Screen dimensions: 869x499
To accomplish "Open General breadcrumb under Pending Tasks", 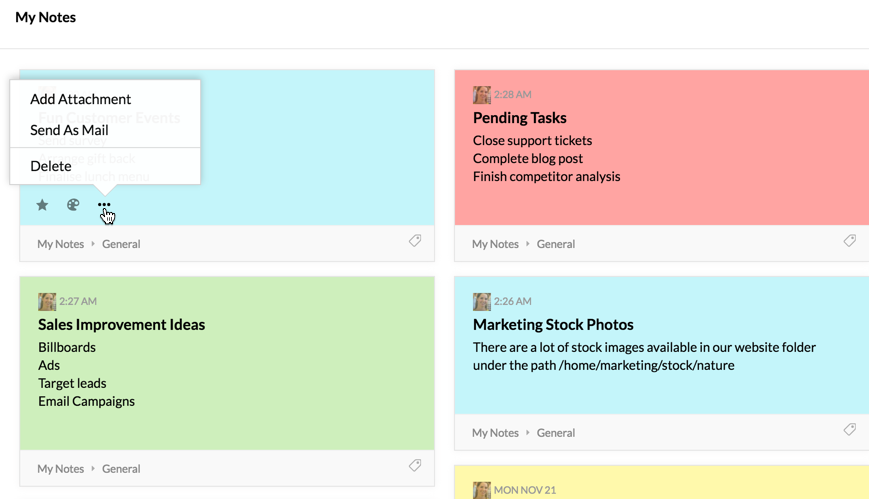I will (556, 244).
